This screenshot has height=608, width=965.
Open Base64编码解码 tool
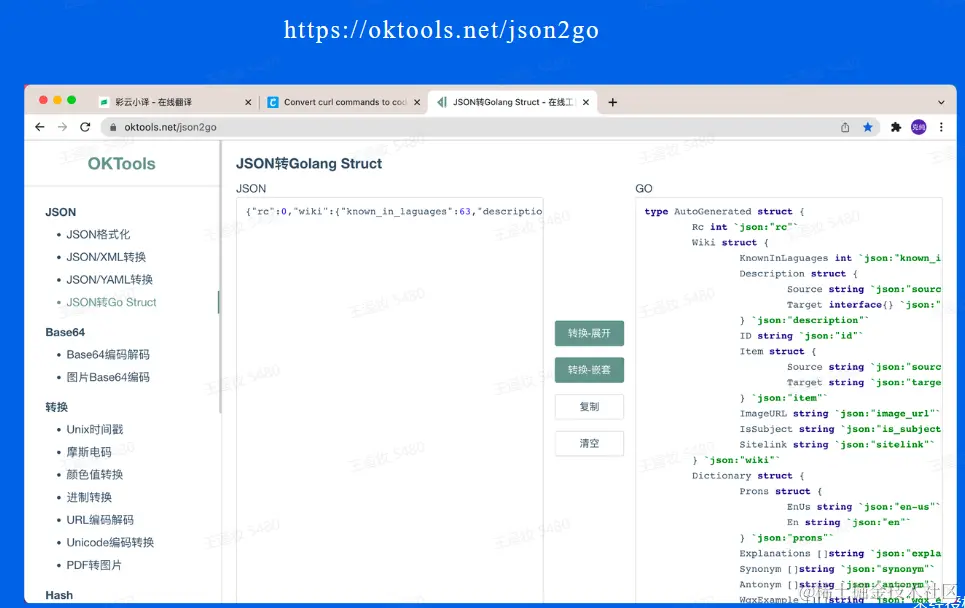pos(108,354)
